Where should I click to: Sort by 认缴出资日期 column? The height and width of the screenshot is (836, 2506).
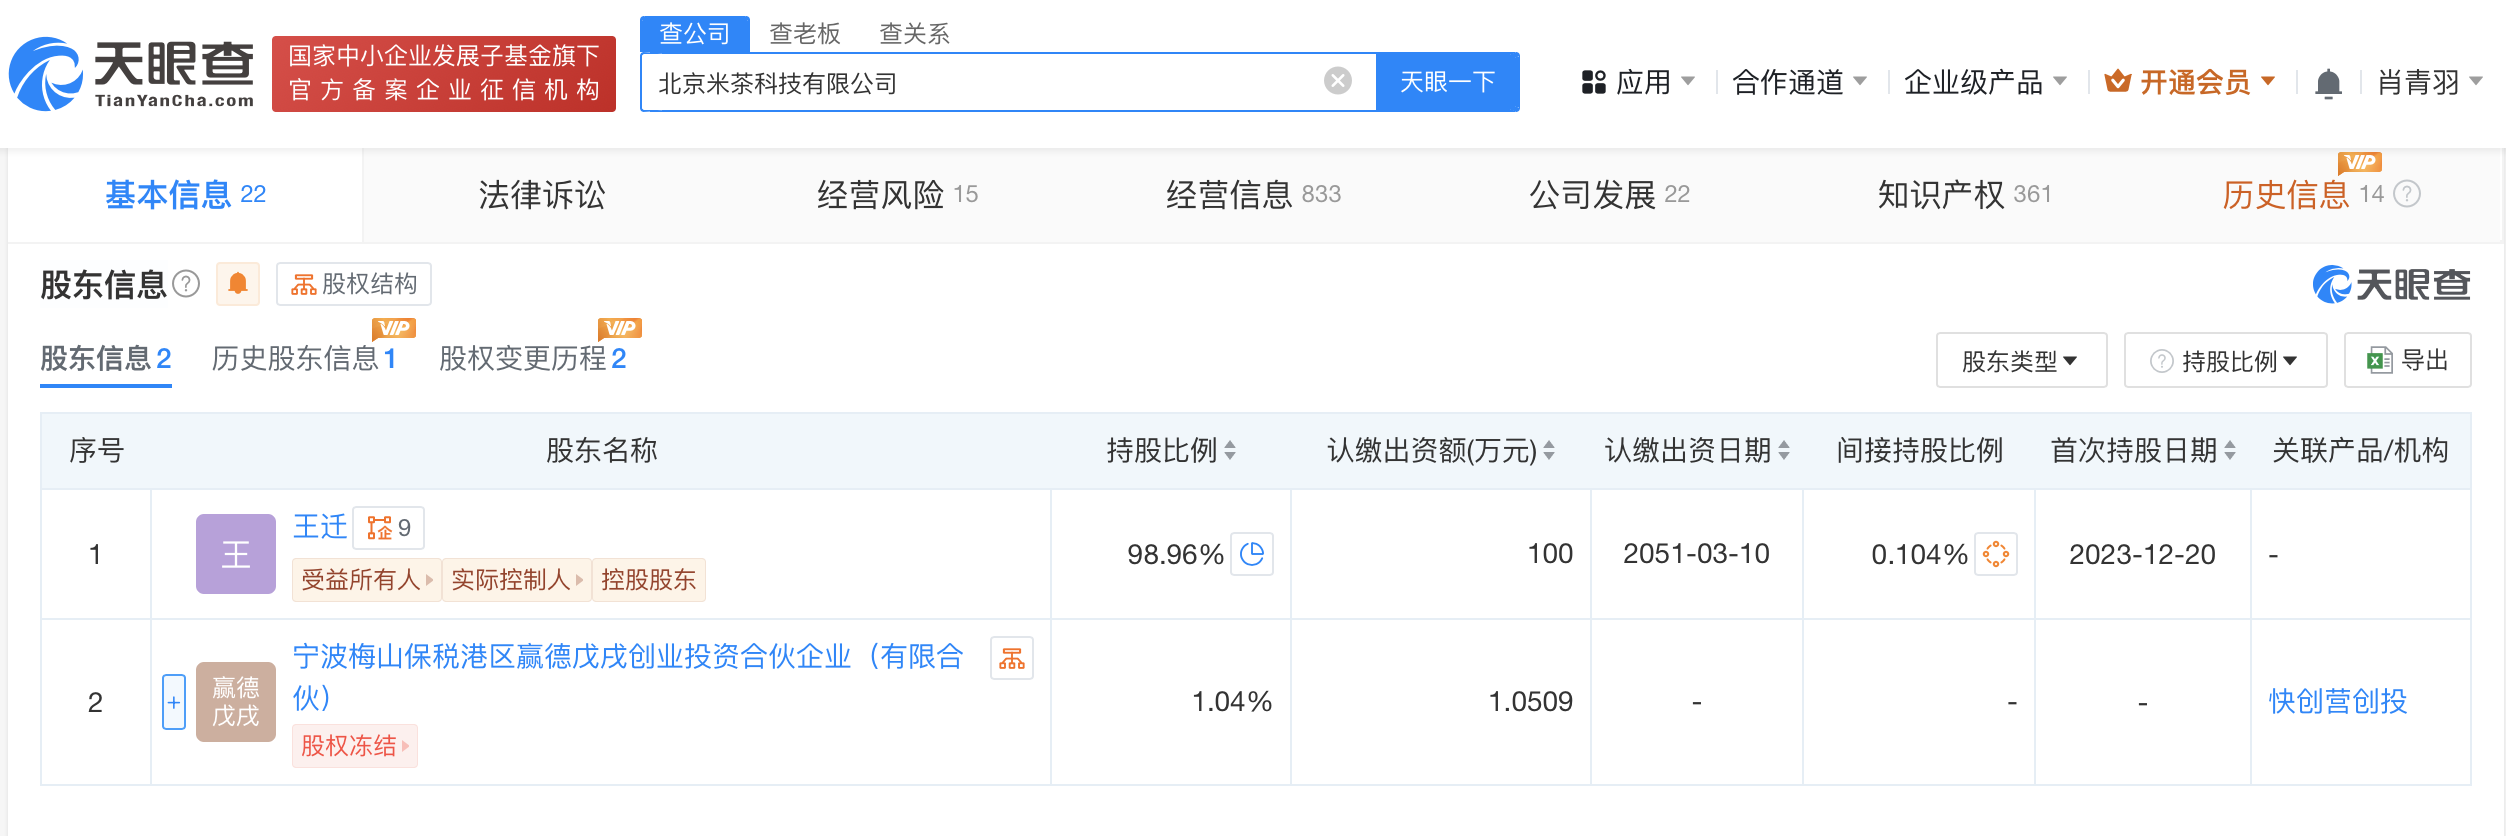[1784, 451]
